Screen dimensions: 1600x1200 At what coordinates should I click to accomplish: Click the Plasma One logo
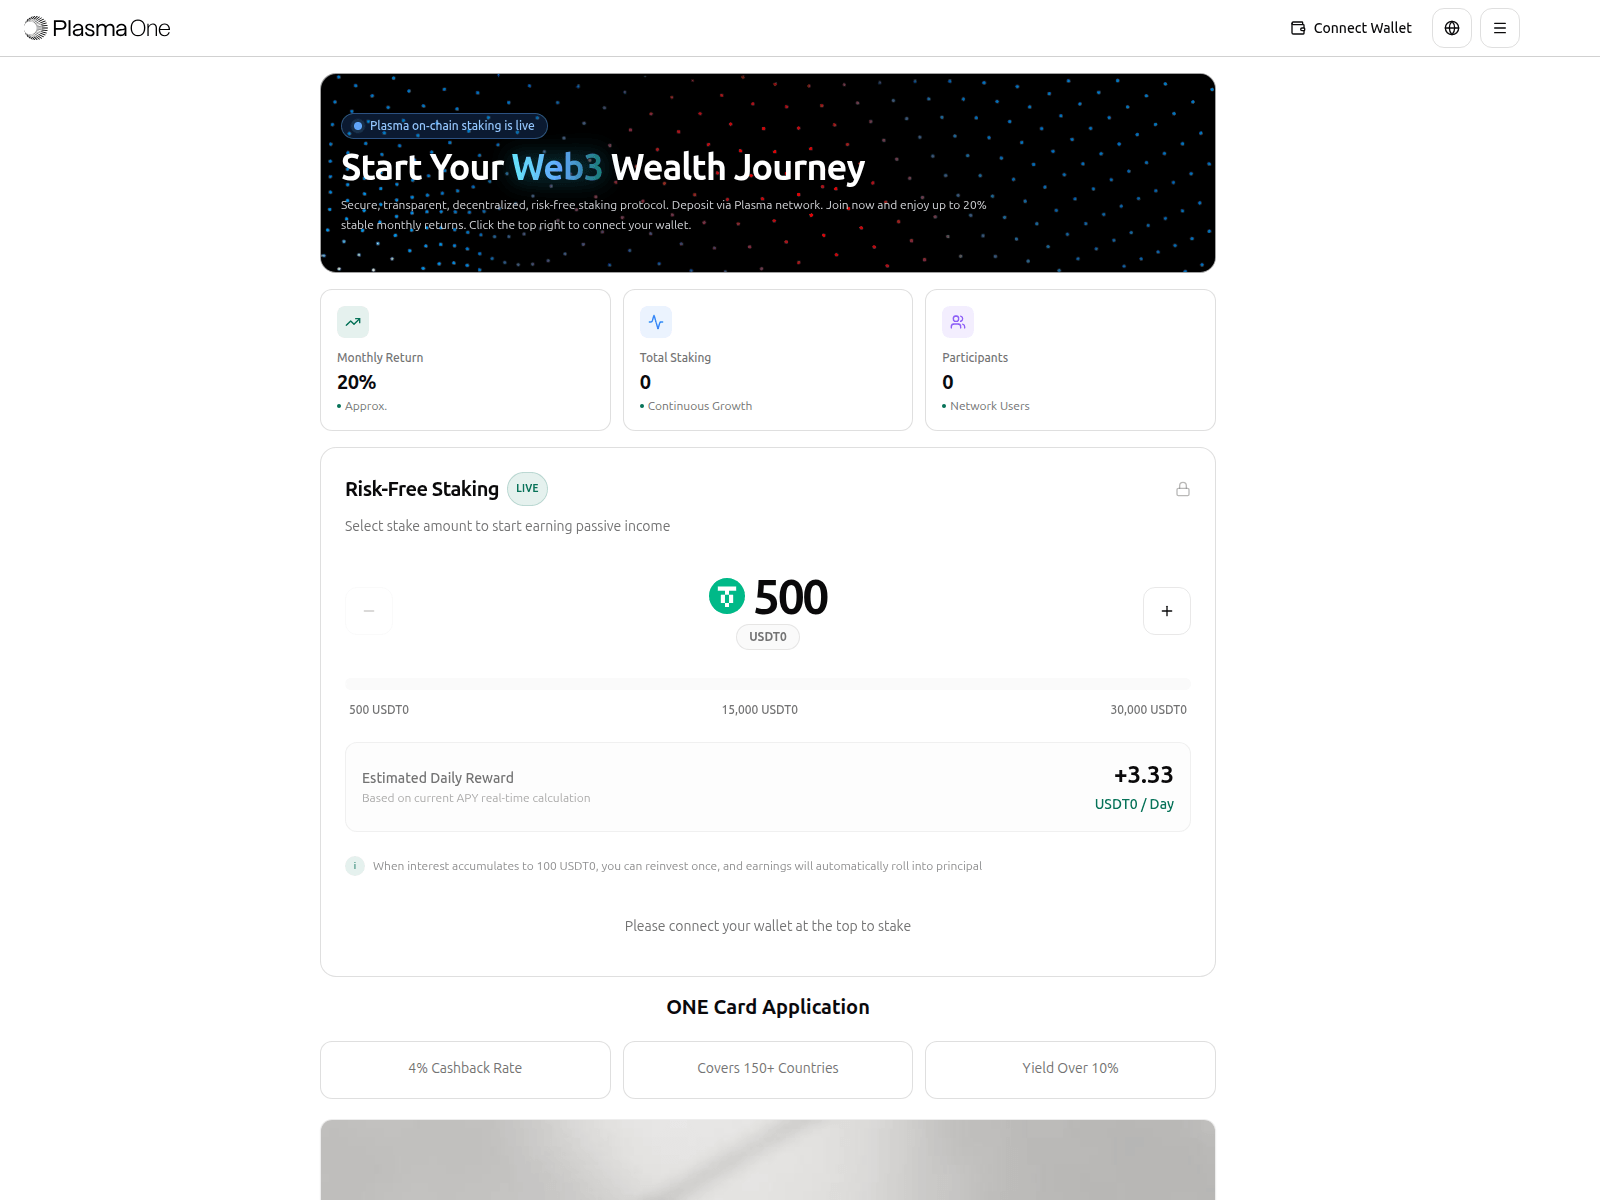97,28
